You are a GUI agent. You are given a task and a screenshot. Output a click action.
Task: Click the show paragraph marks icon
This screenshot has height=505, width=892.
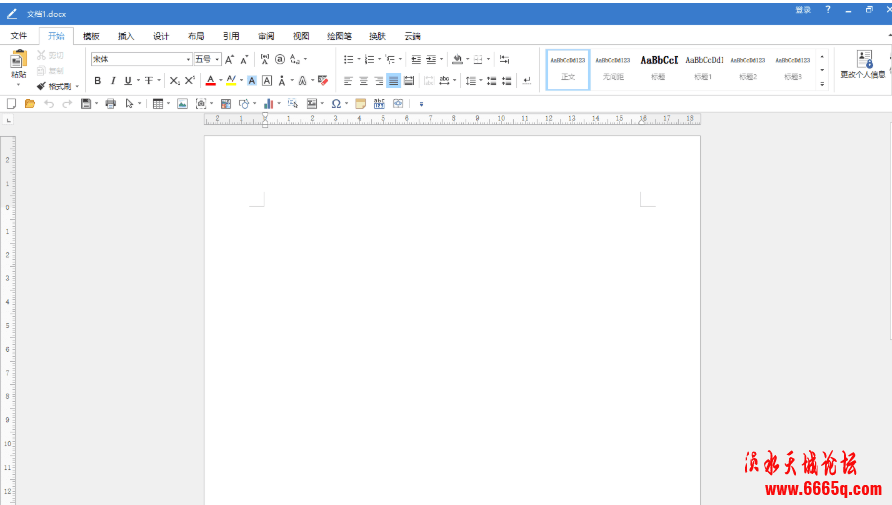[527, 81]
